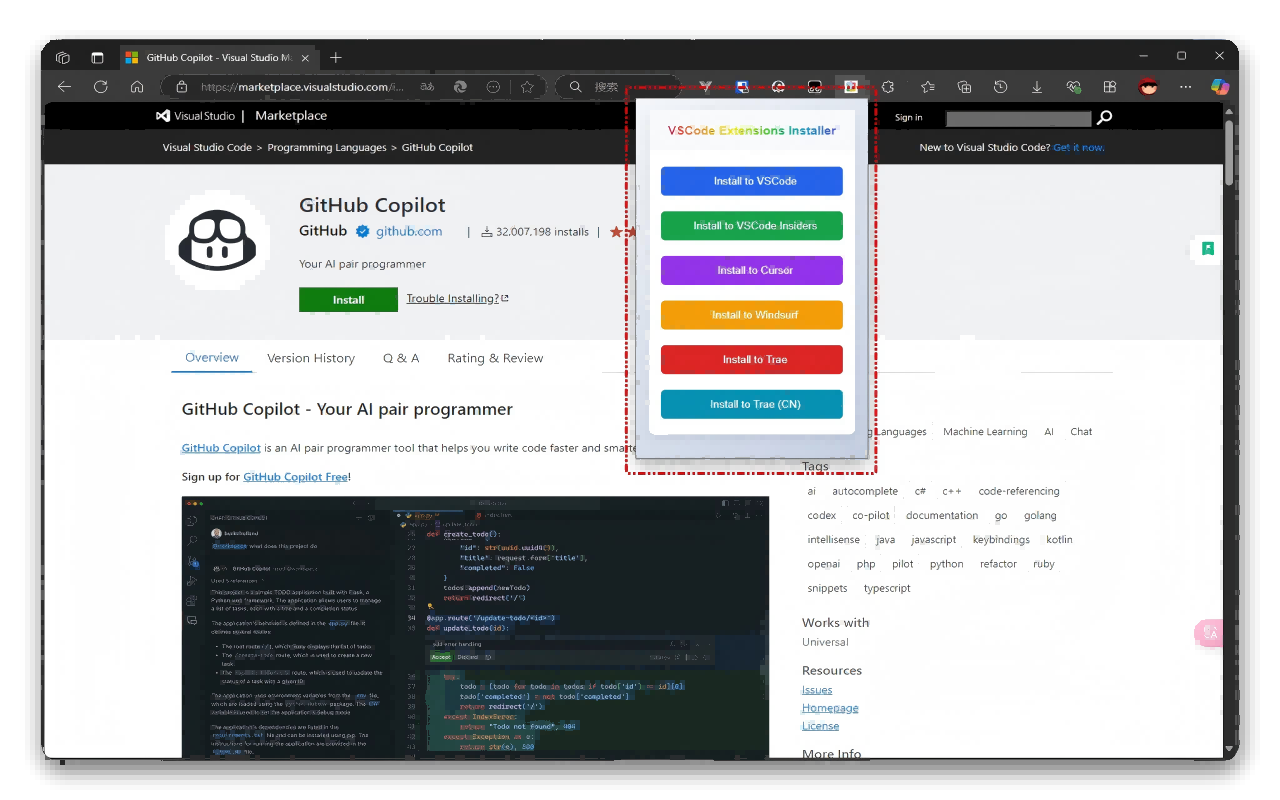Image resolution: width=1280 pixels, height=800 pixels.
Task: Click the Get it now link
Action: (1078, 147)
